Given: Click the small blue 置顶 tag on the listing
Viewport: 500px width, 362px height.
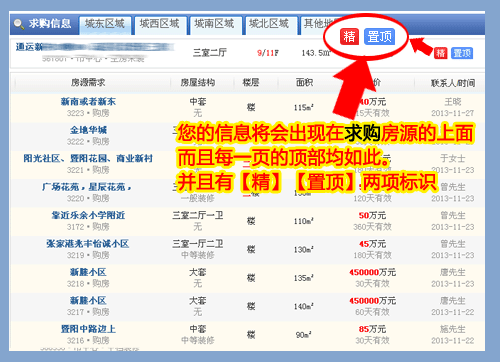Looking at the screenshot, I should click(x=462, y=53).
